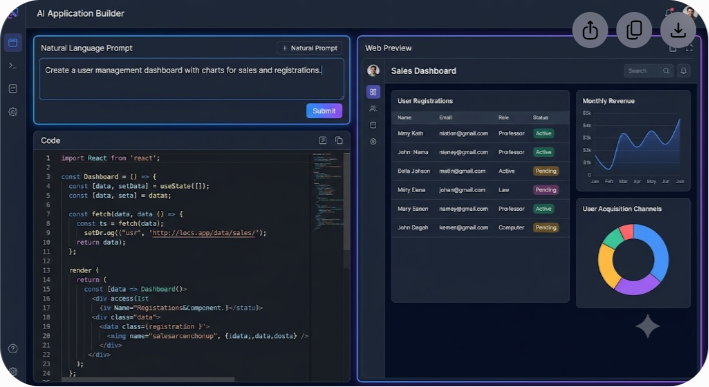The height and width of the screenshot is (387, 709).
Task: Click the URL link on code line 9
Action: [x=204, y=233]
